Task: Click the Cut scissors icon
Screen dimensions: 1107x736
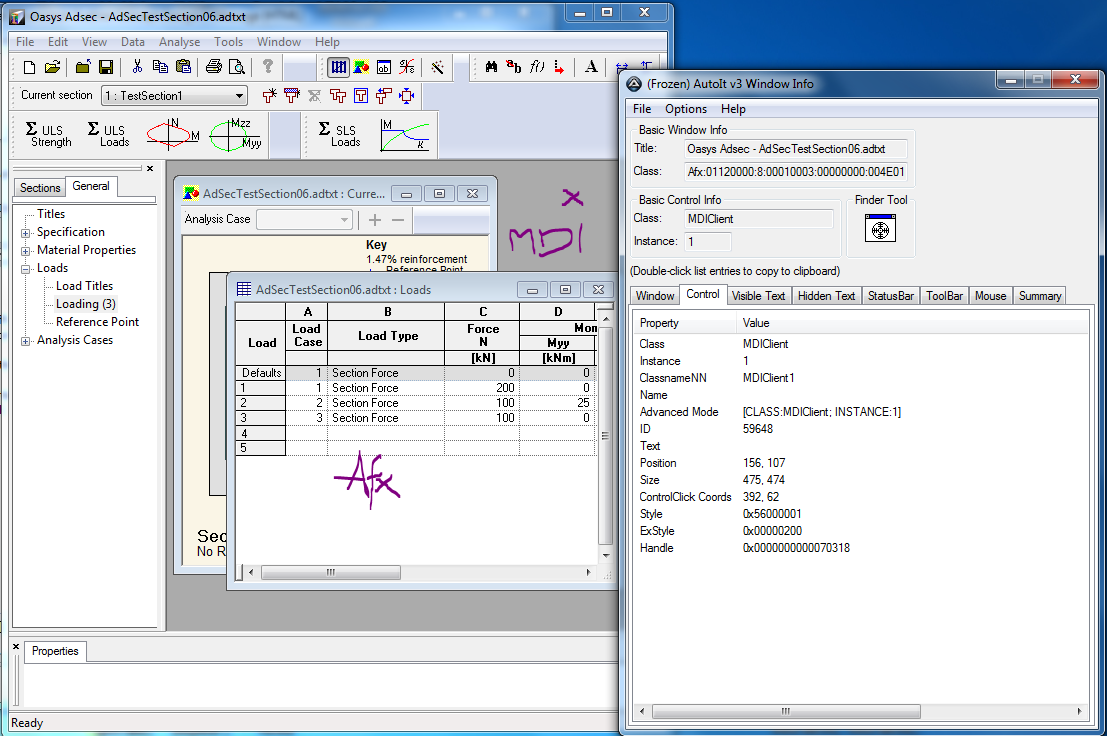Action: [x=137, y=67]
